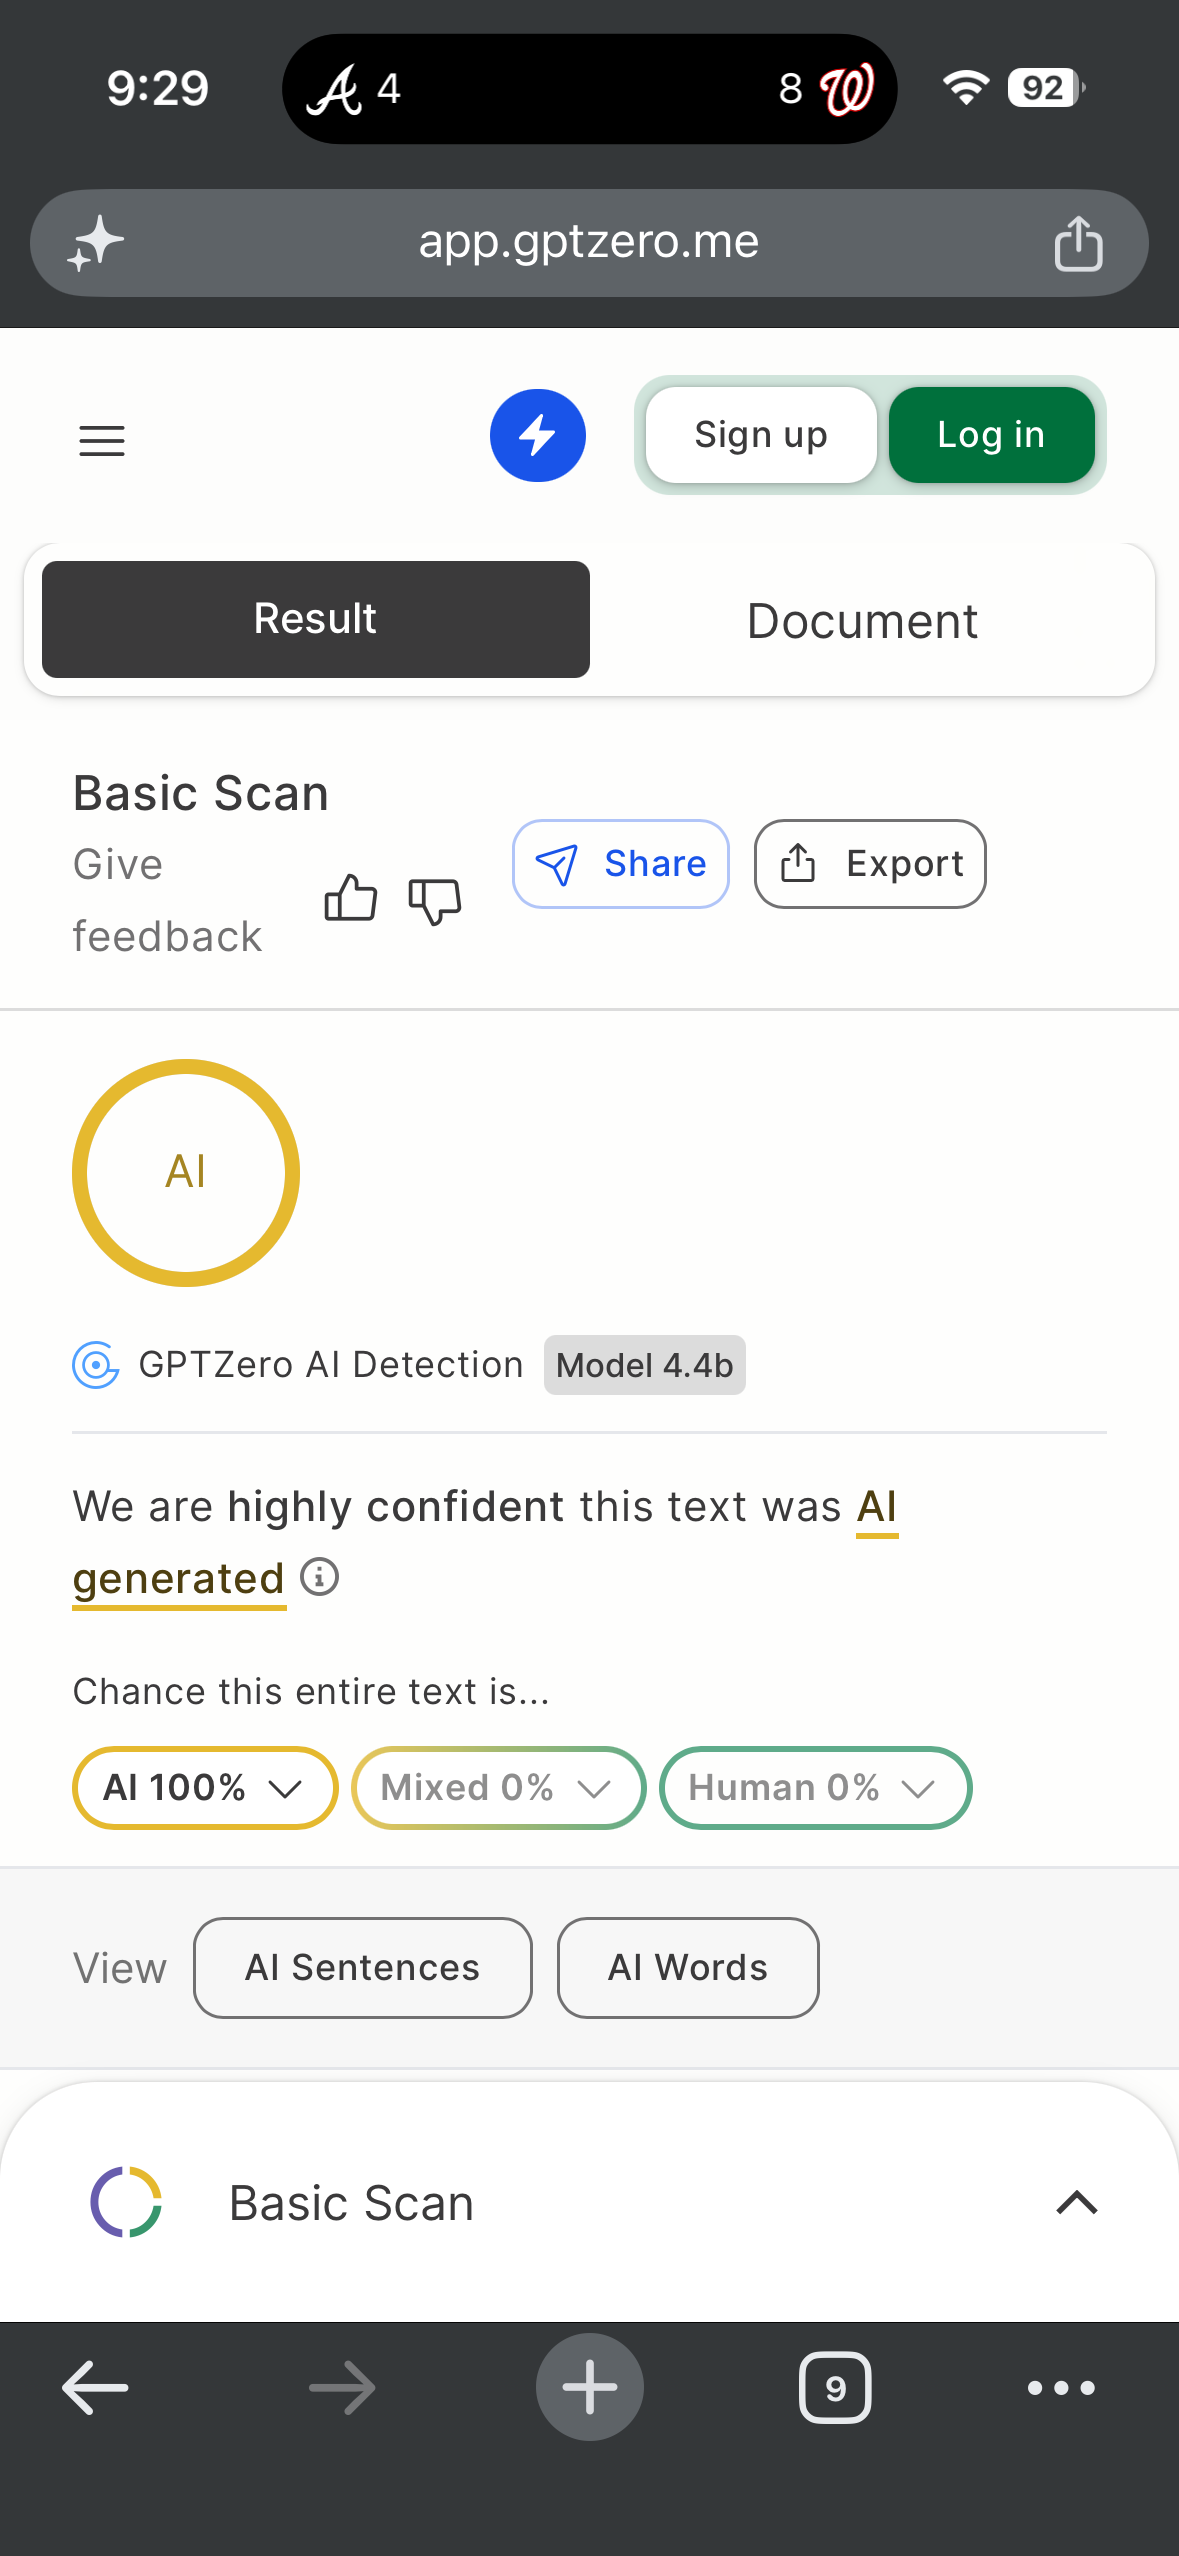
Task: Tap the sparkle icon in address bar
Action: (x=96, y=243)
